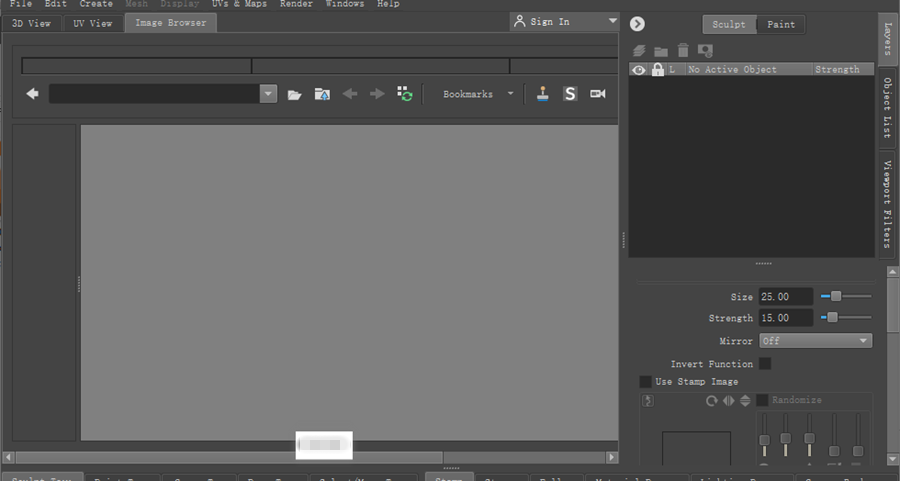Click the lock column header icon

[x=658, y=69]
